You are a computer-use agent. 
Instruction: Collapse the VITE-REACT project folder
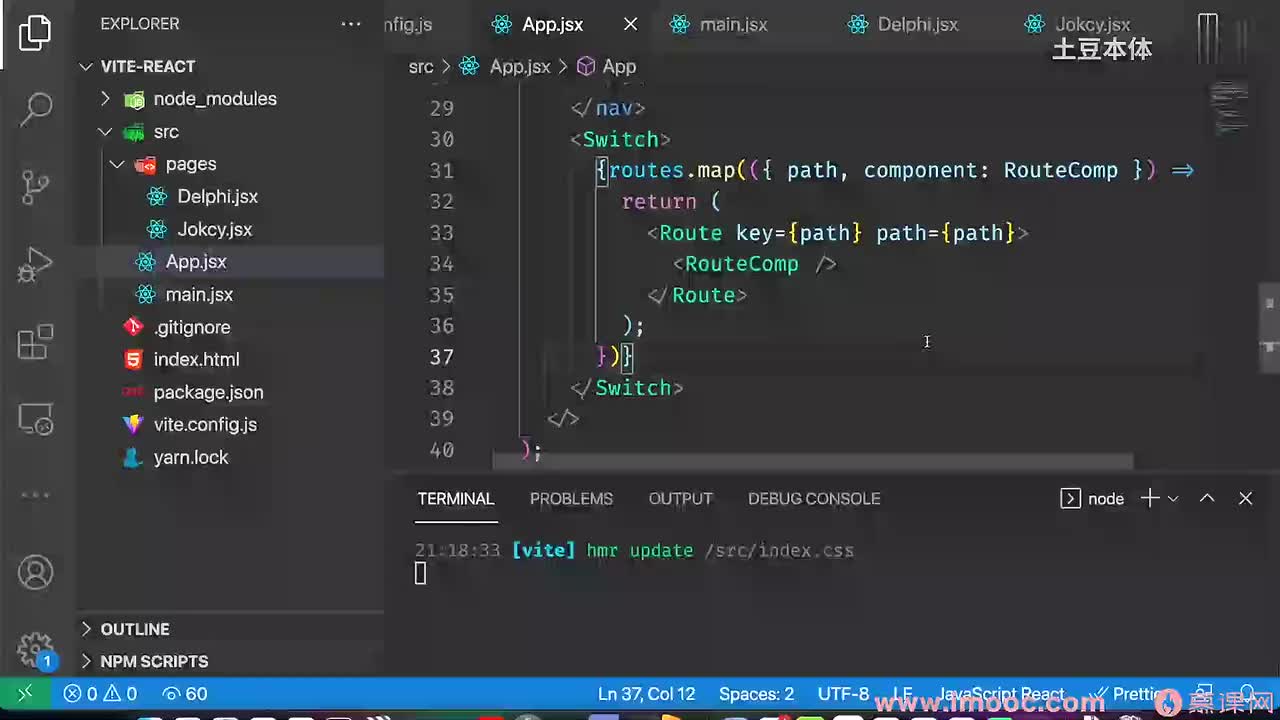(x=230, y=66)
